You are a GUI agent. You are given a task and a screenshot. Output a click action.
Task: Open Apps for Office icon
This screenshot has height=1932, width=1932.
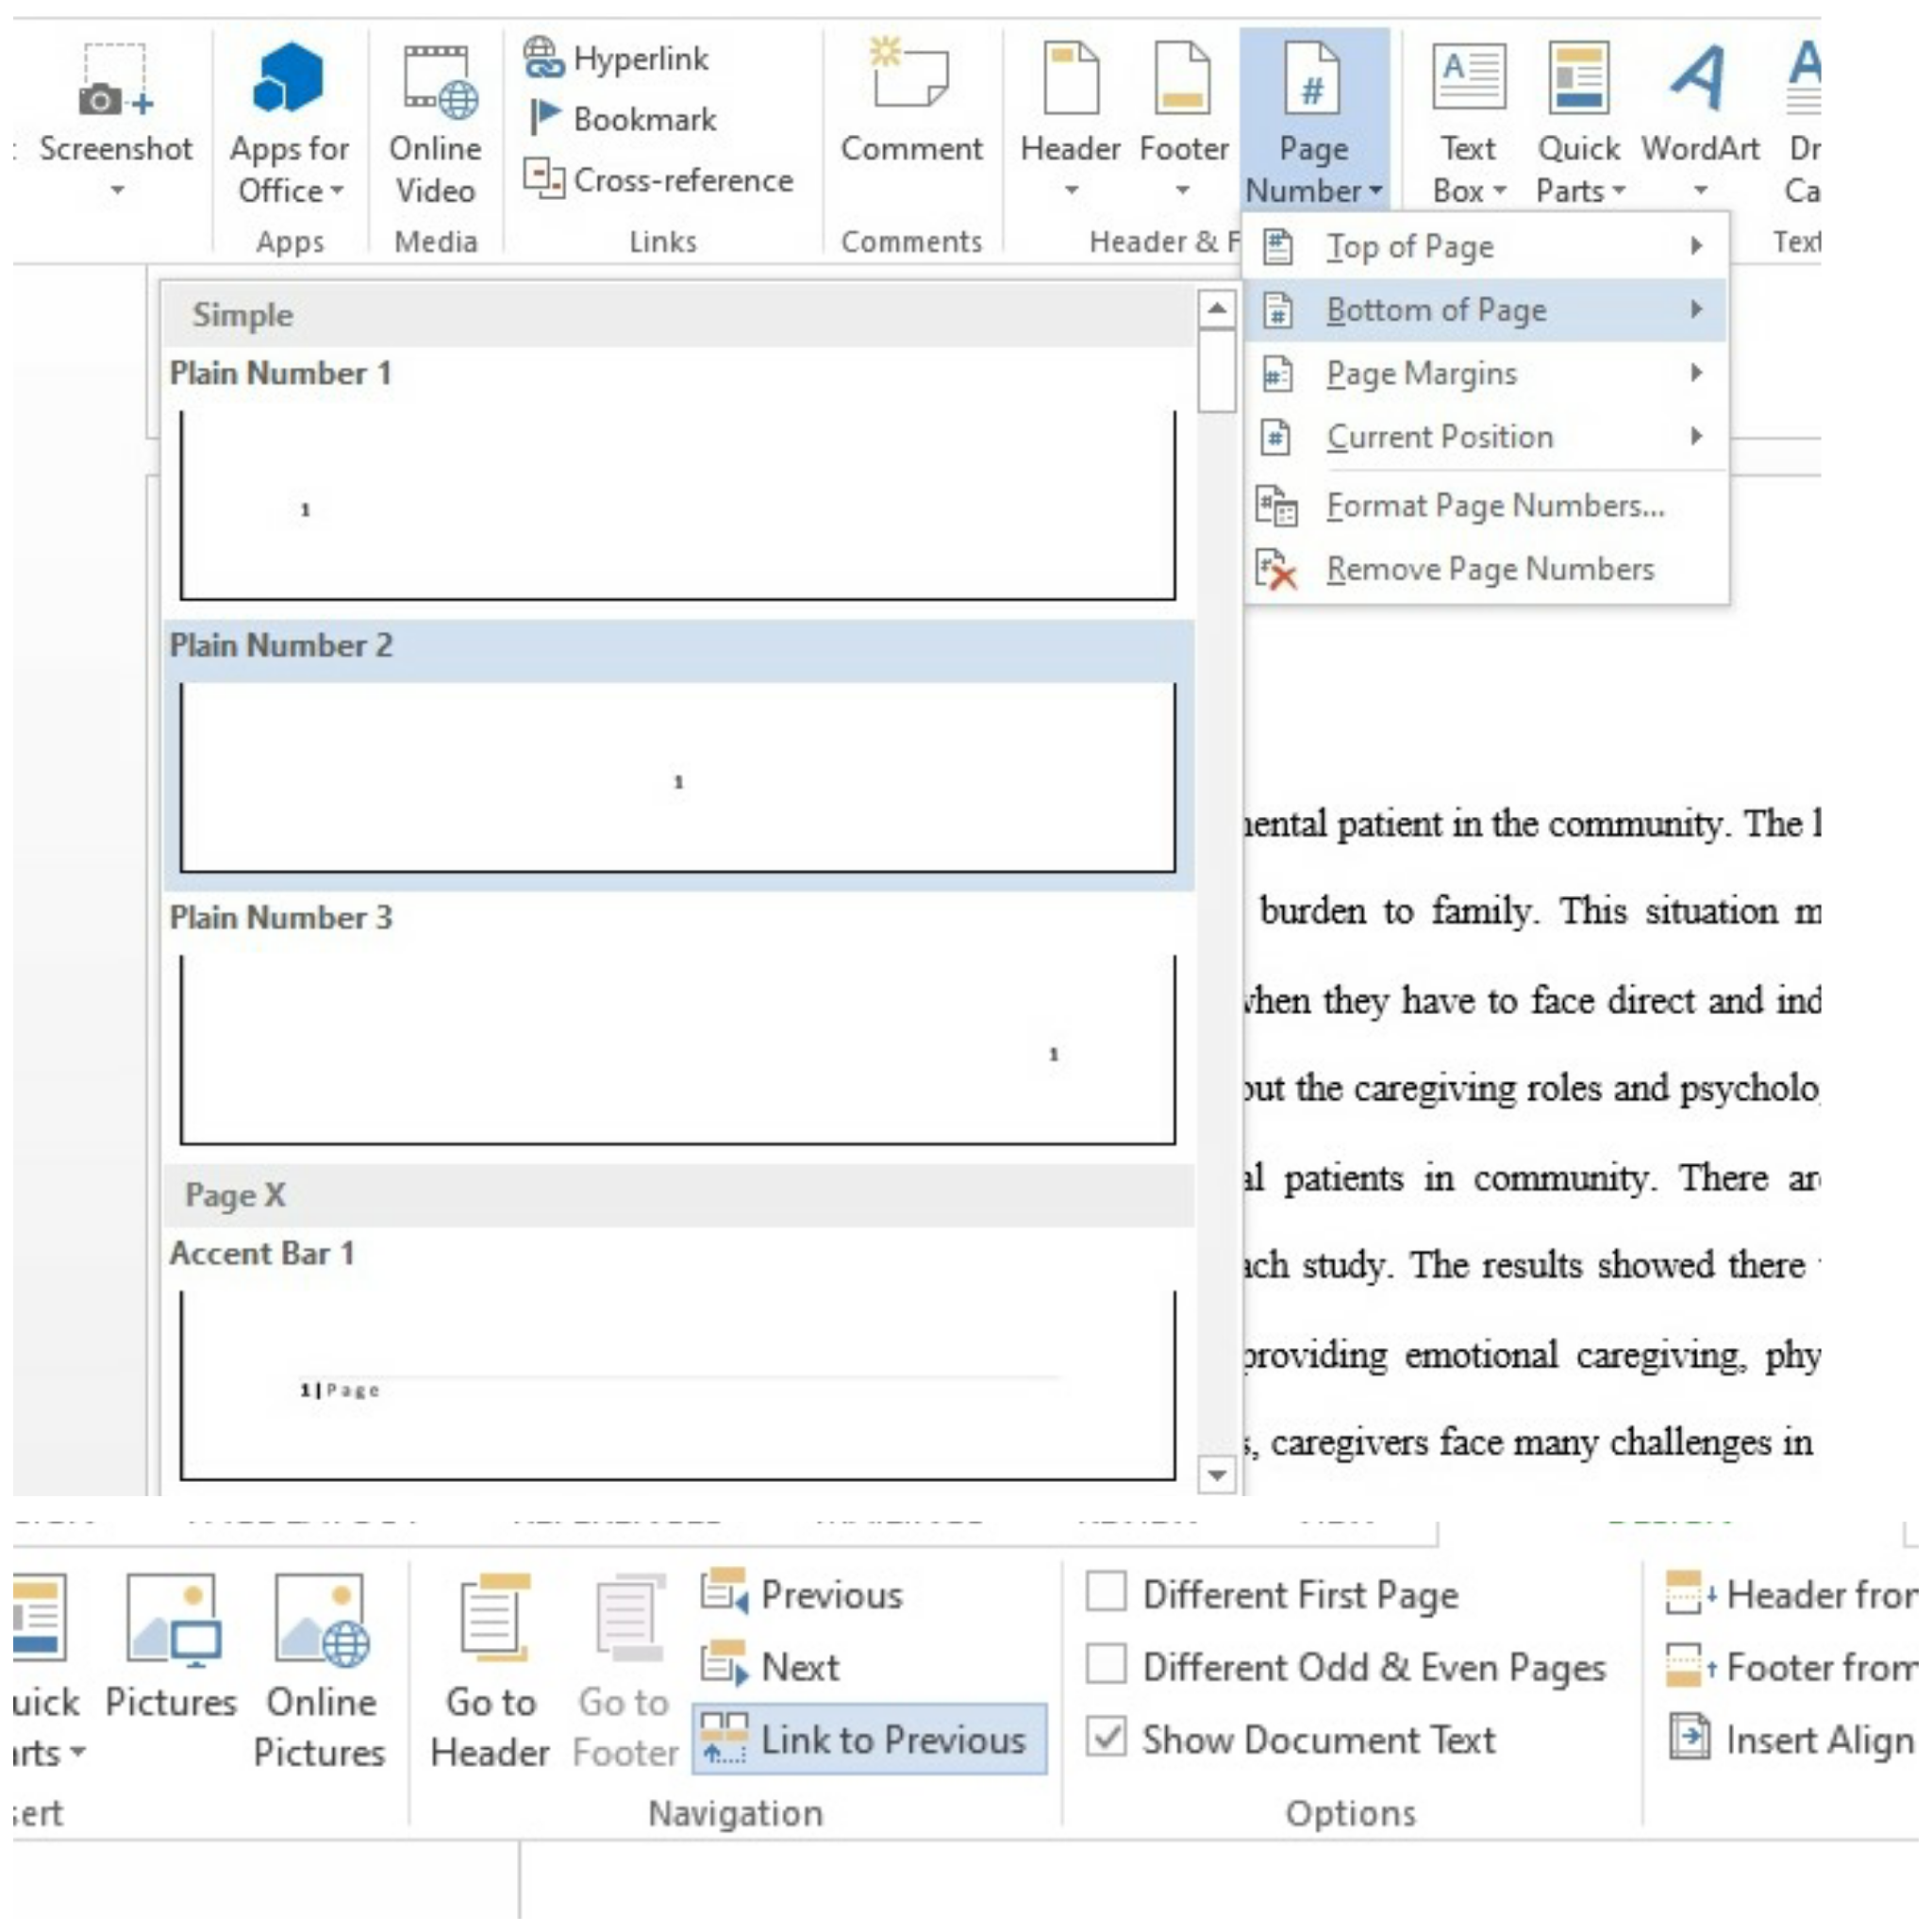pyautogui.click(x=289, y=78)
